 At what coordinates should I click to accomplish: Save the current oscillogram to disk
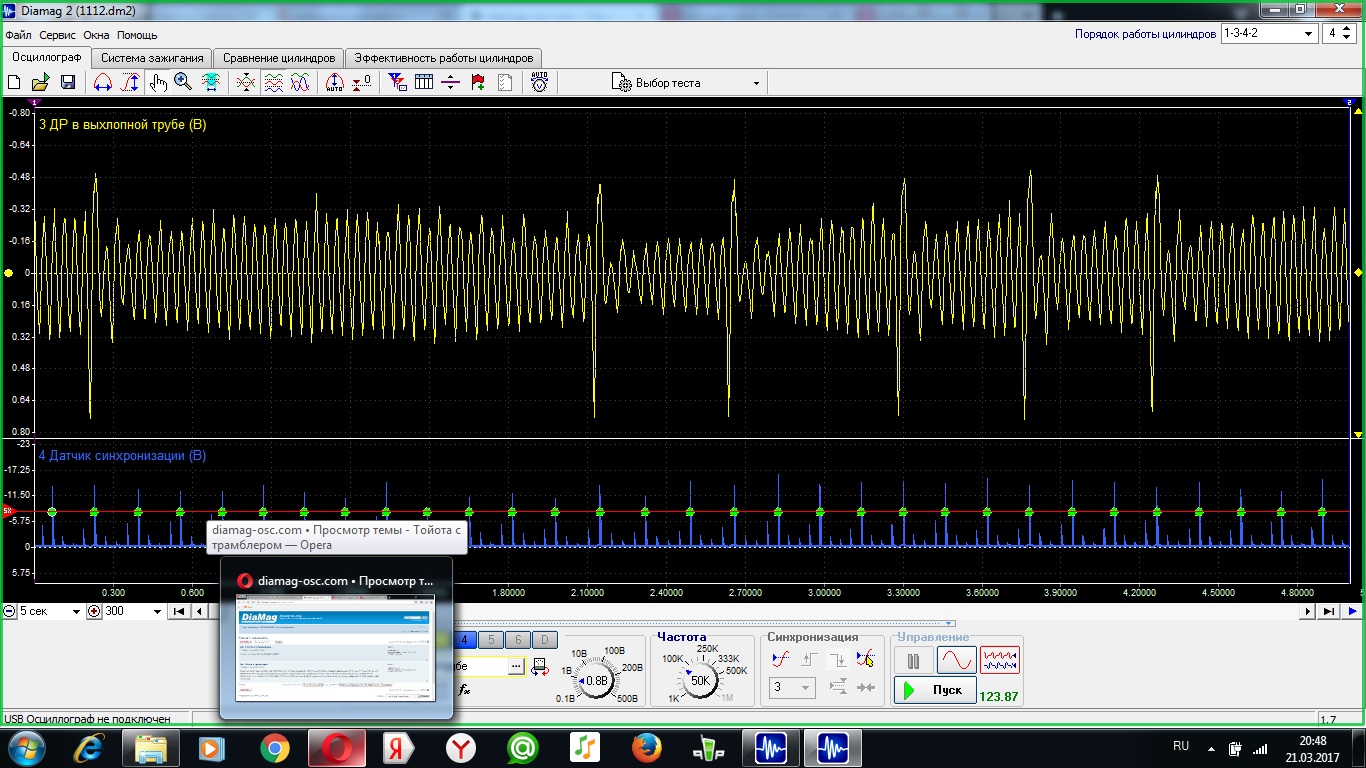(x=68, y=83)
